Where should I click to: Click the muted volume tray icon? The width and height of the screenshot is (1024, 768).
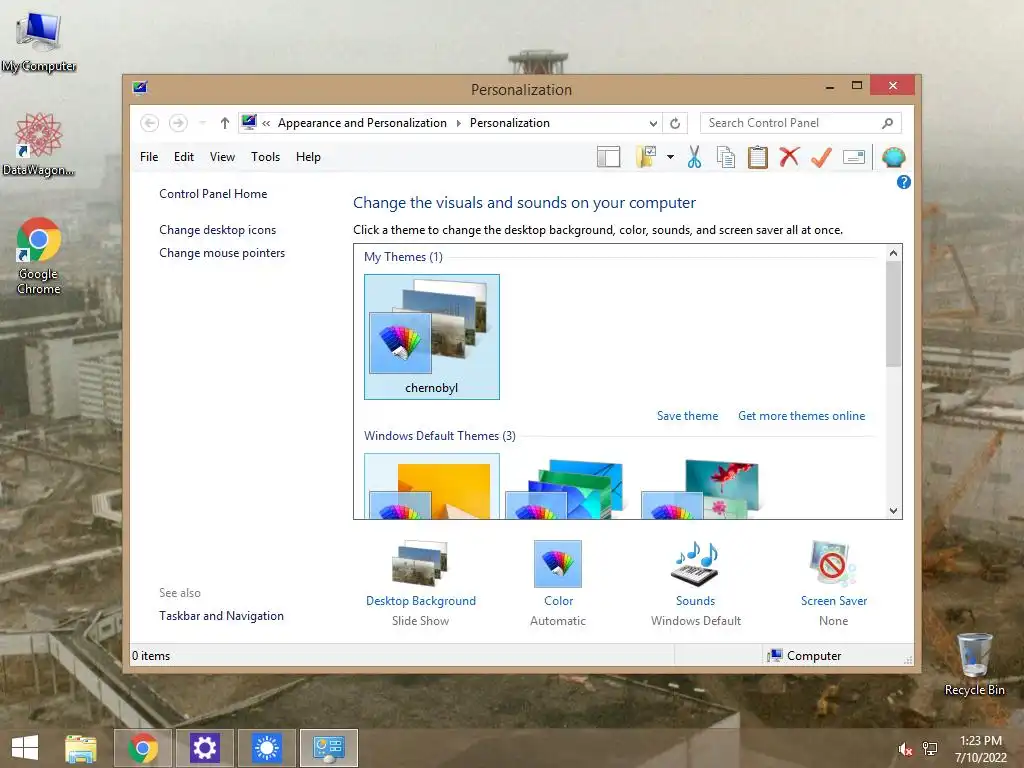[x=905, y=749]
